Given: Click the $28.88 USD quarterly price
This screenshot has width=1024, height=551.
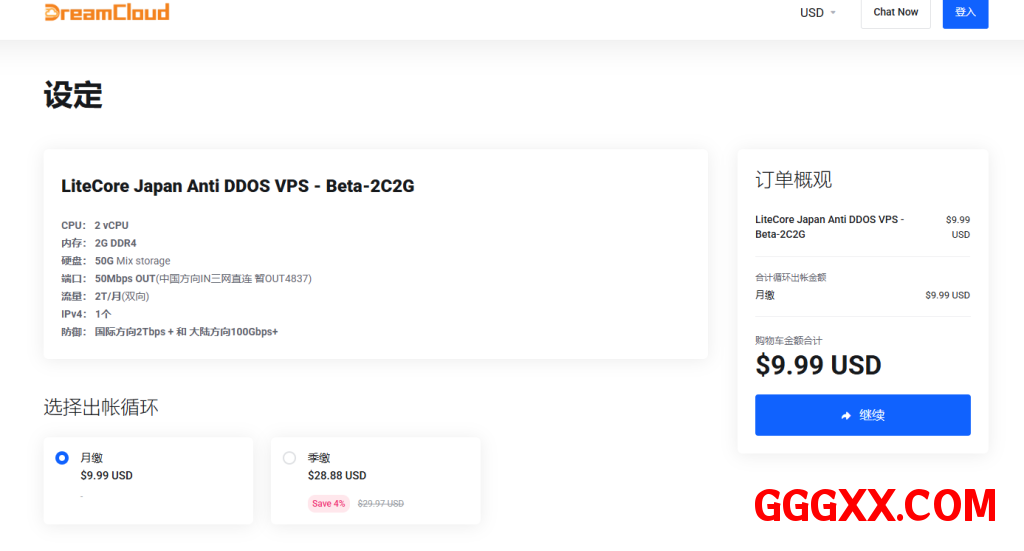Looking at the screenshot, I should pos(337,476).
